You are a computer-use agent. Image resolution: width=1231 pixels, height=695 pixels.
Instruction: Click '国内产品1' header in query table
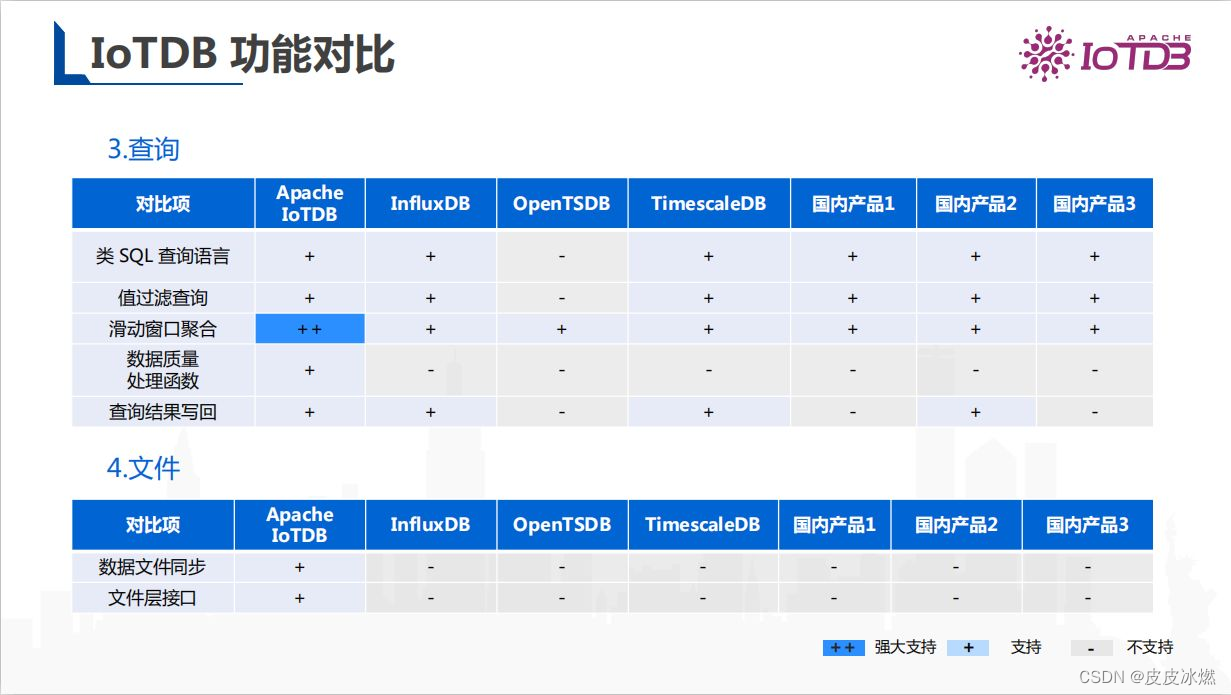tap(853, 204)
